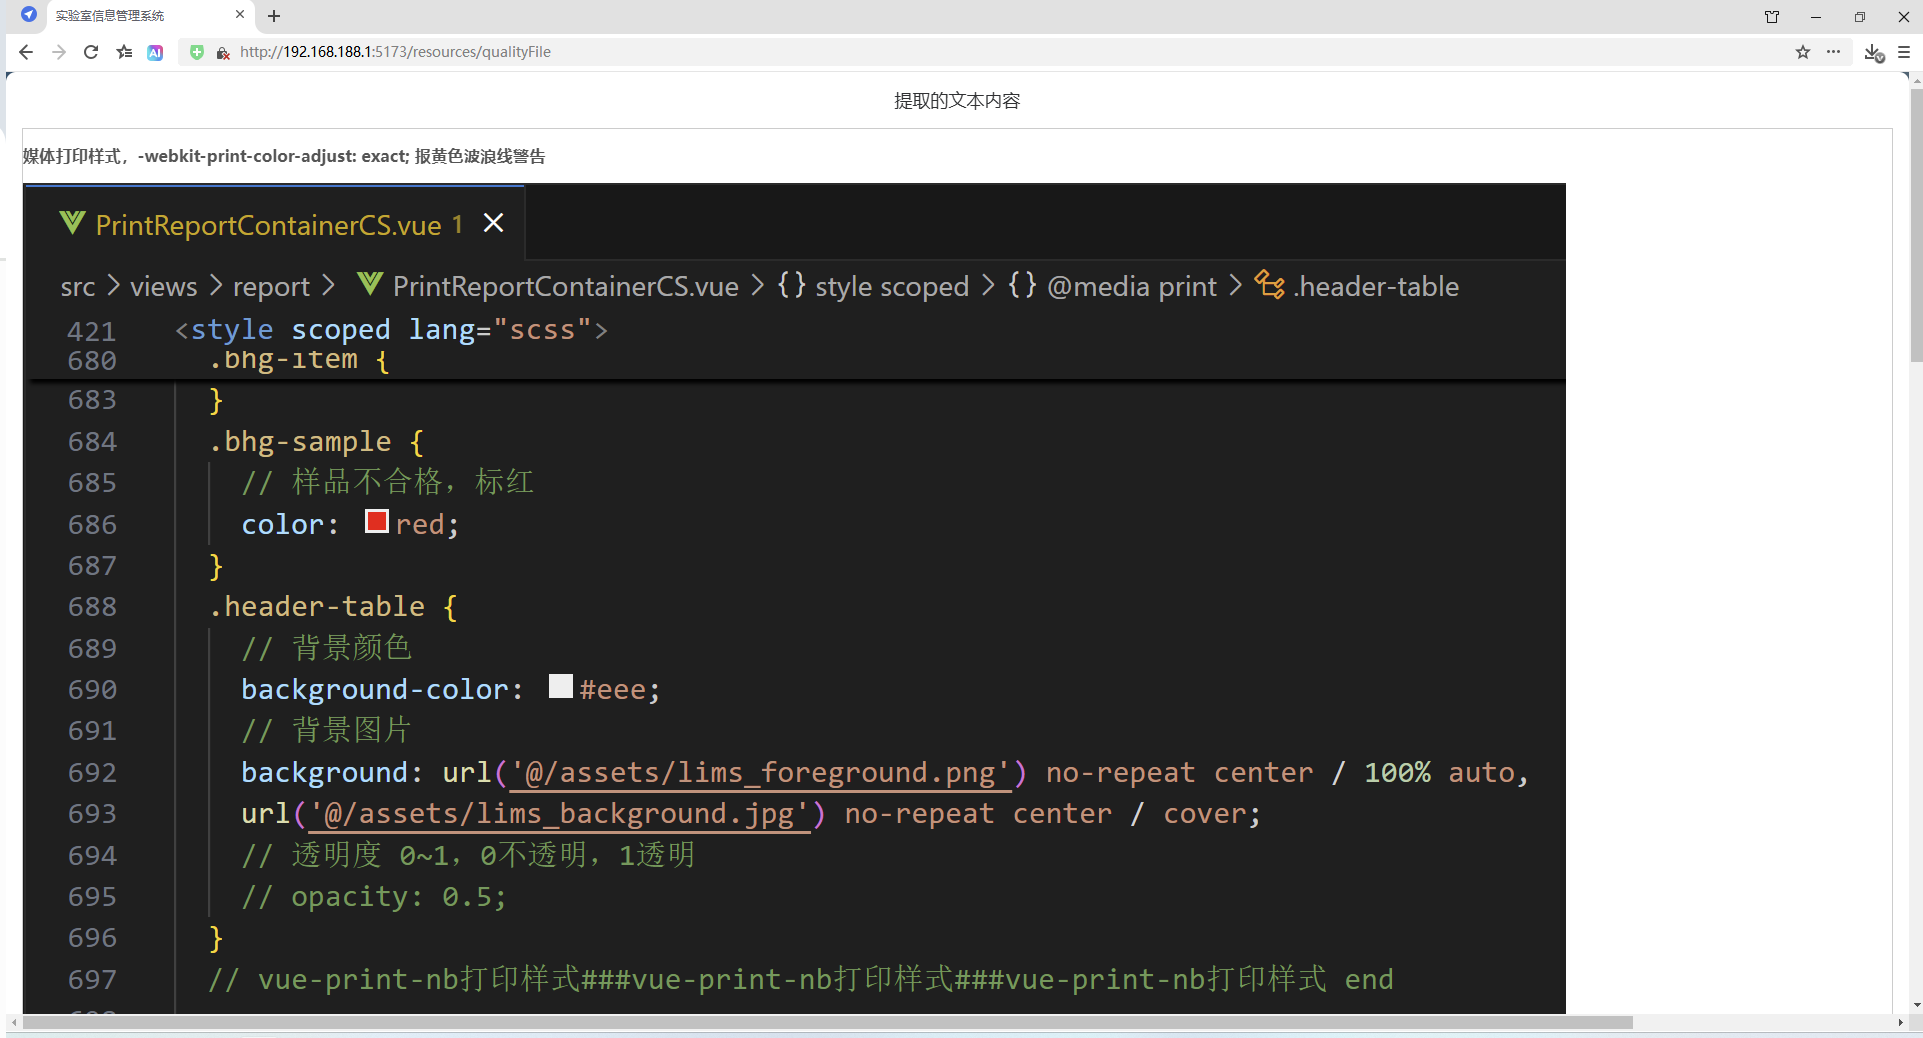Click the AI extension icon in the toolbar

coord(155,52)
